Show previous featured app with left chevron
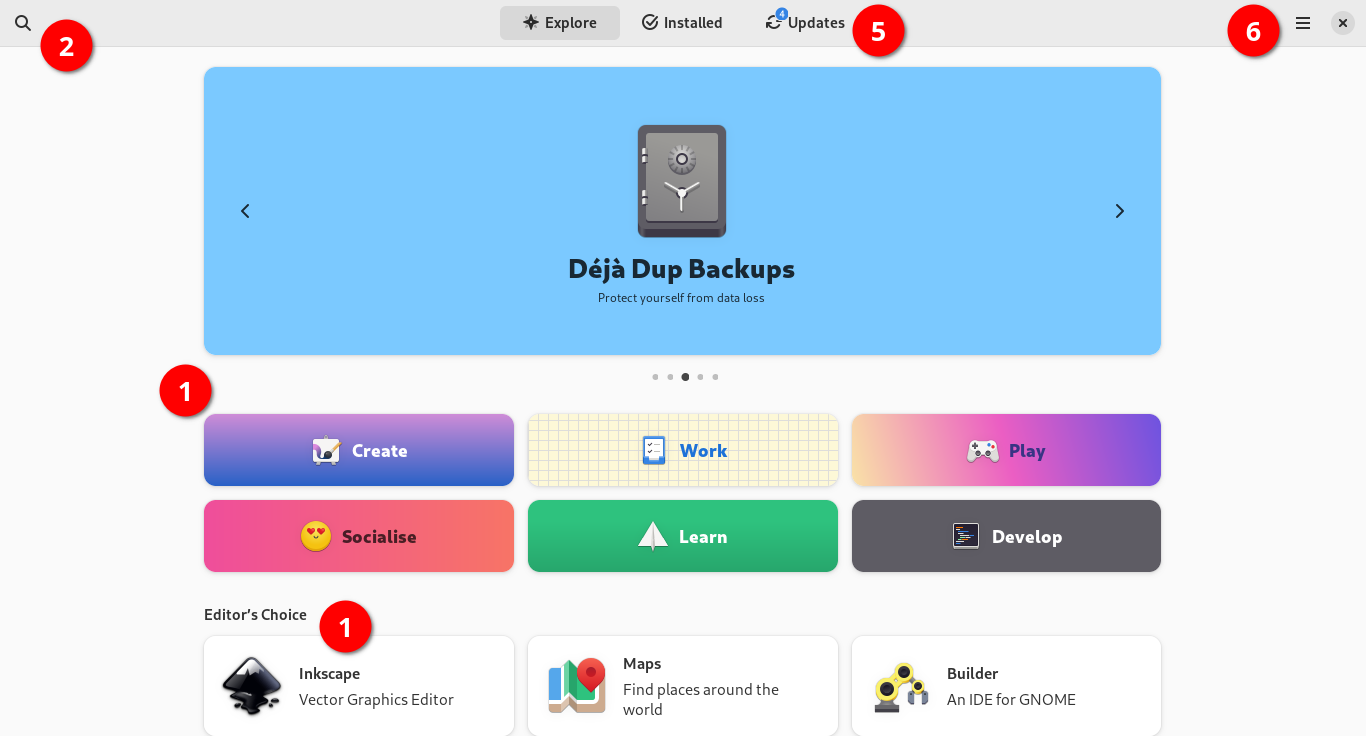Viewport: 1366px width, 736px height. tap(245, 211)
